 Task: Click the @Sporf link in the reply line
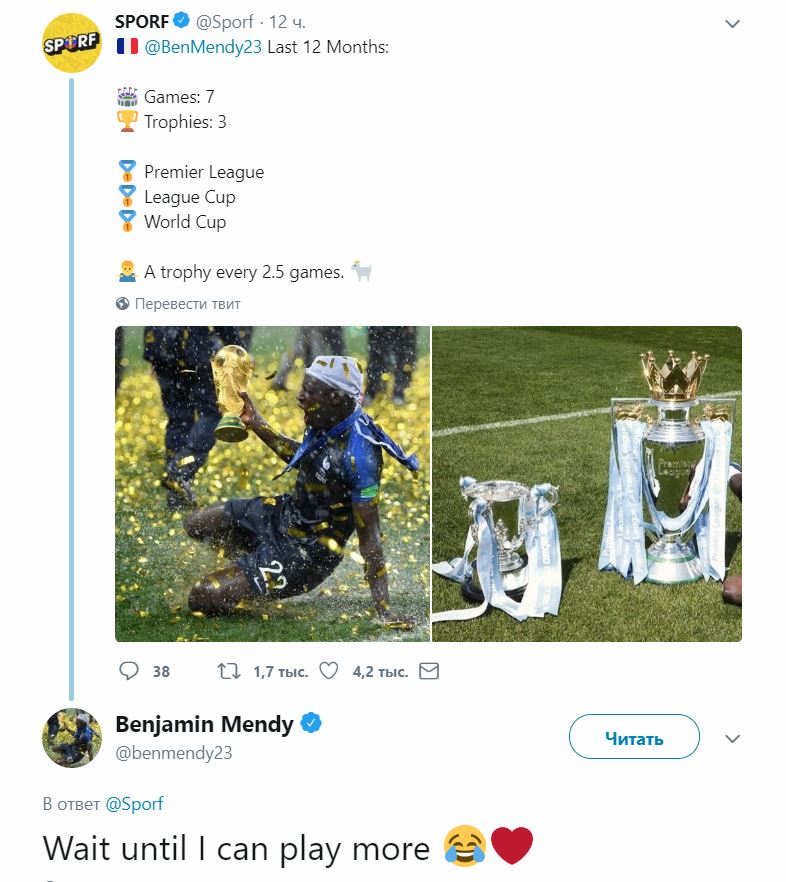click(134, 803)
